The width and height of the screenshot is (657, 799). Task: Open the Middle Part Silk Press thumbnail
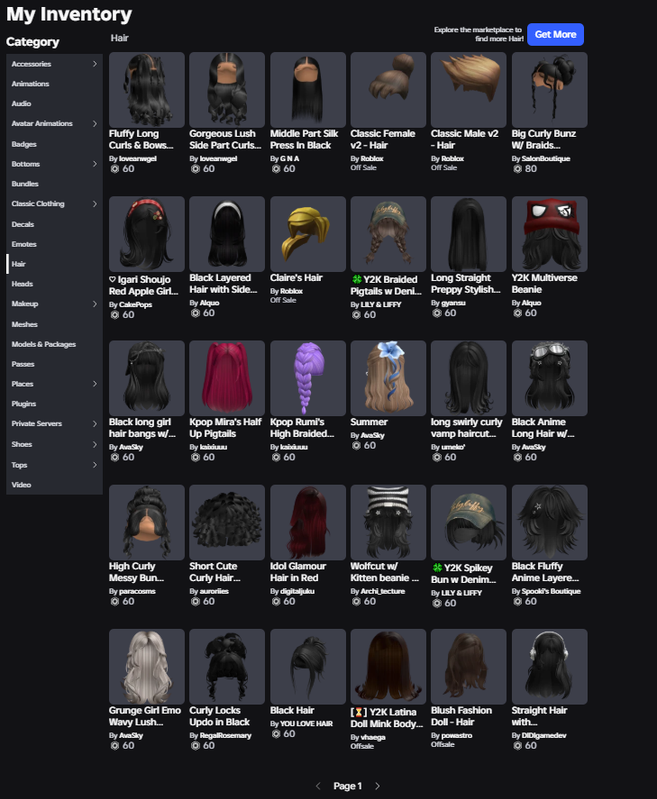(308, 90)
